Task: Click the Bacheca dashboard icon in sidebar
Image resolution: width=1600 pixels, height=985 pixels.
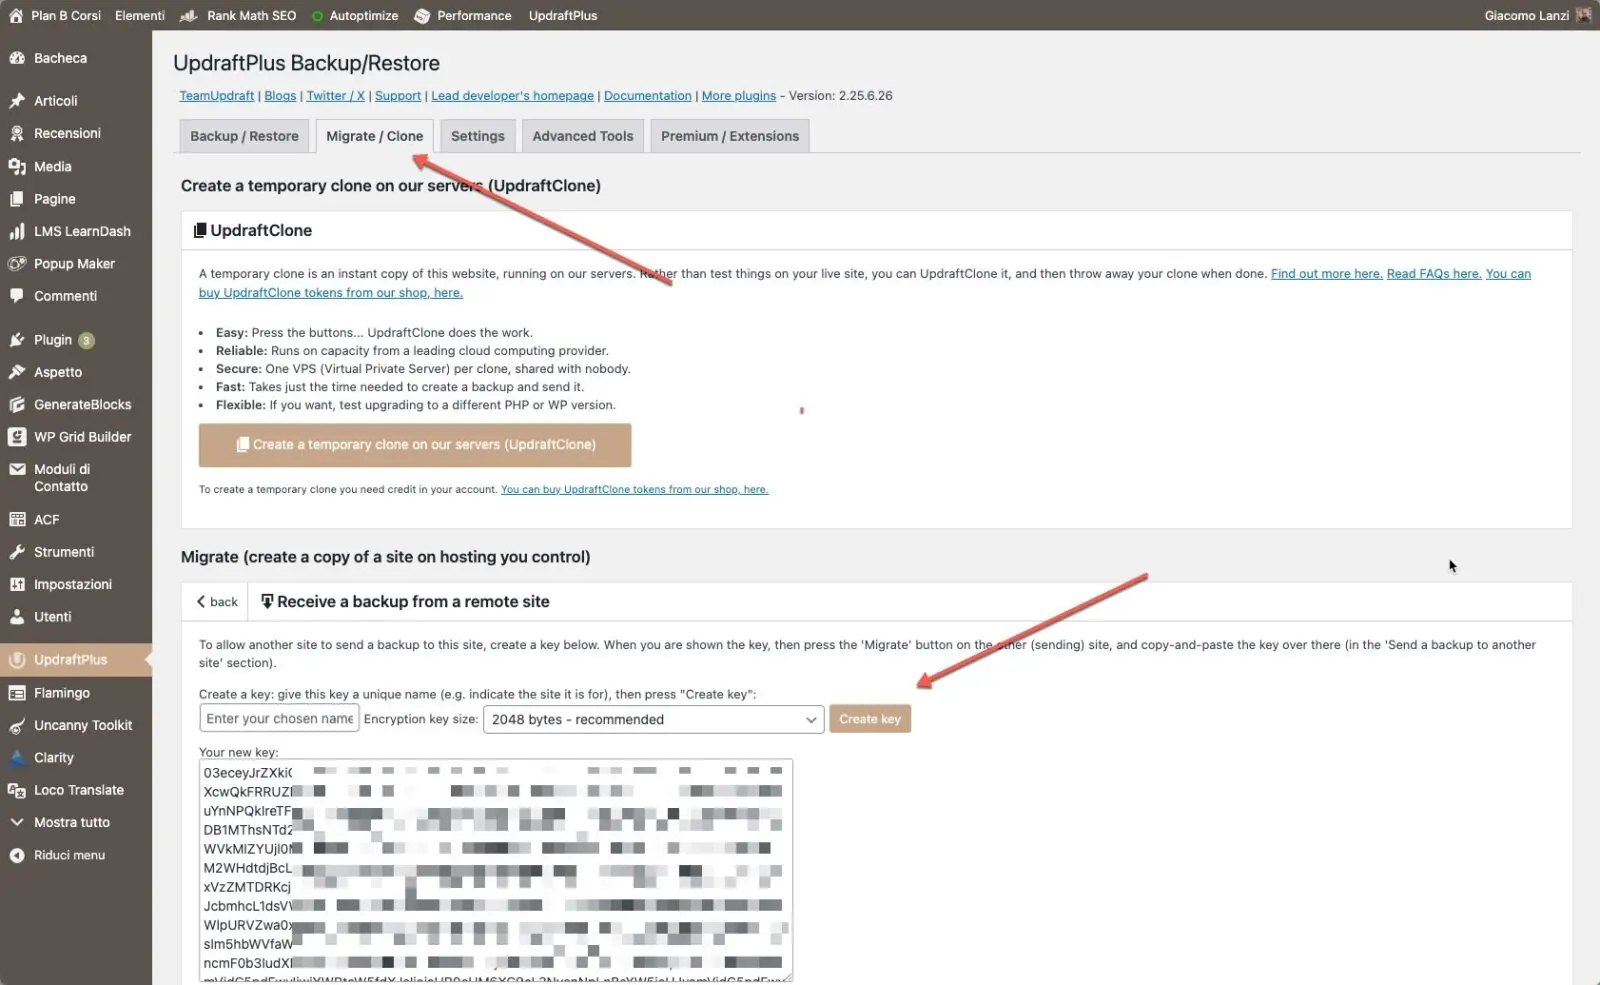Action: click(17, 58)
